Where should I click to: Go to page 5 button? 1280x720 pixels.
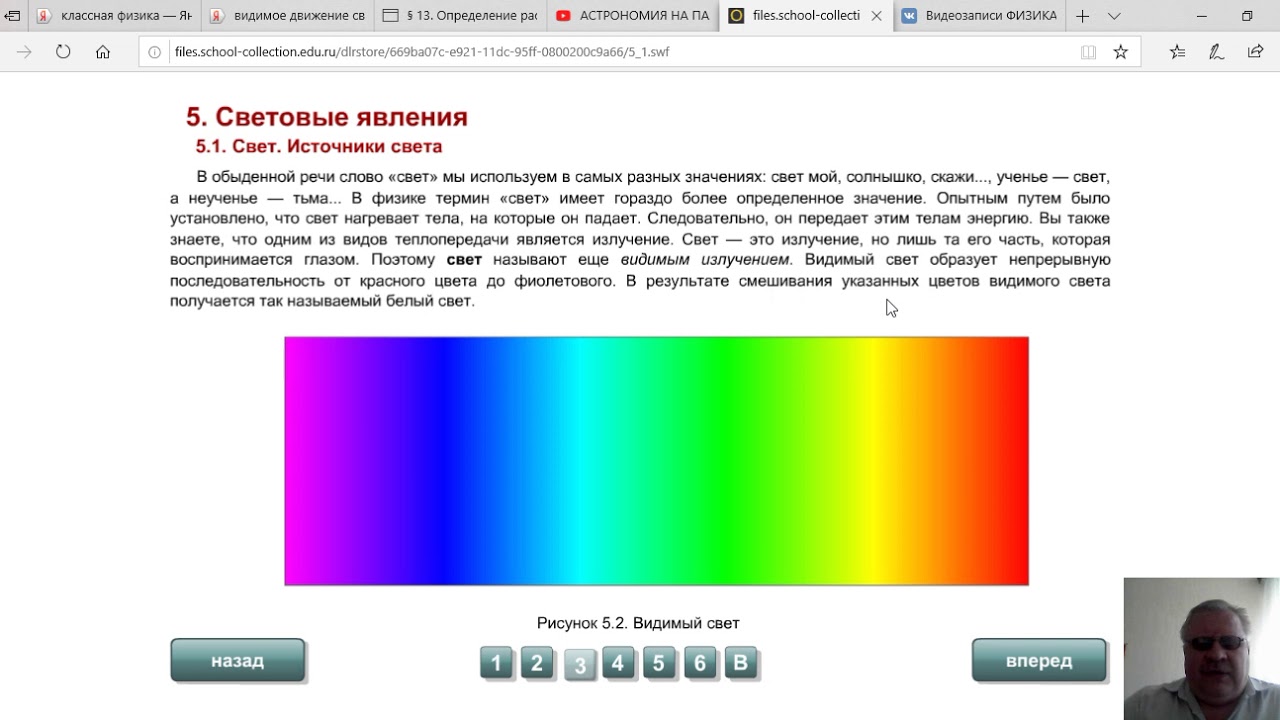[x=659, y=663]
